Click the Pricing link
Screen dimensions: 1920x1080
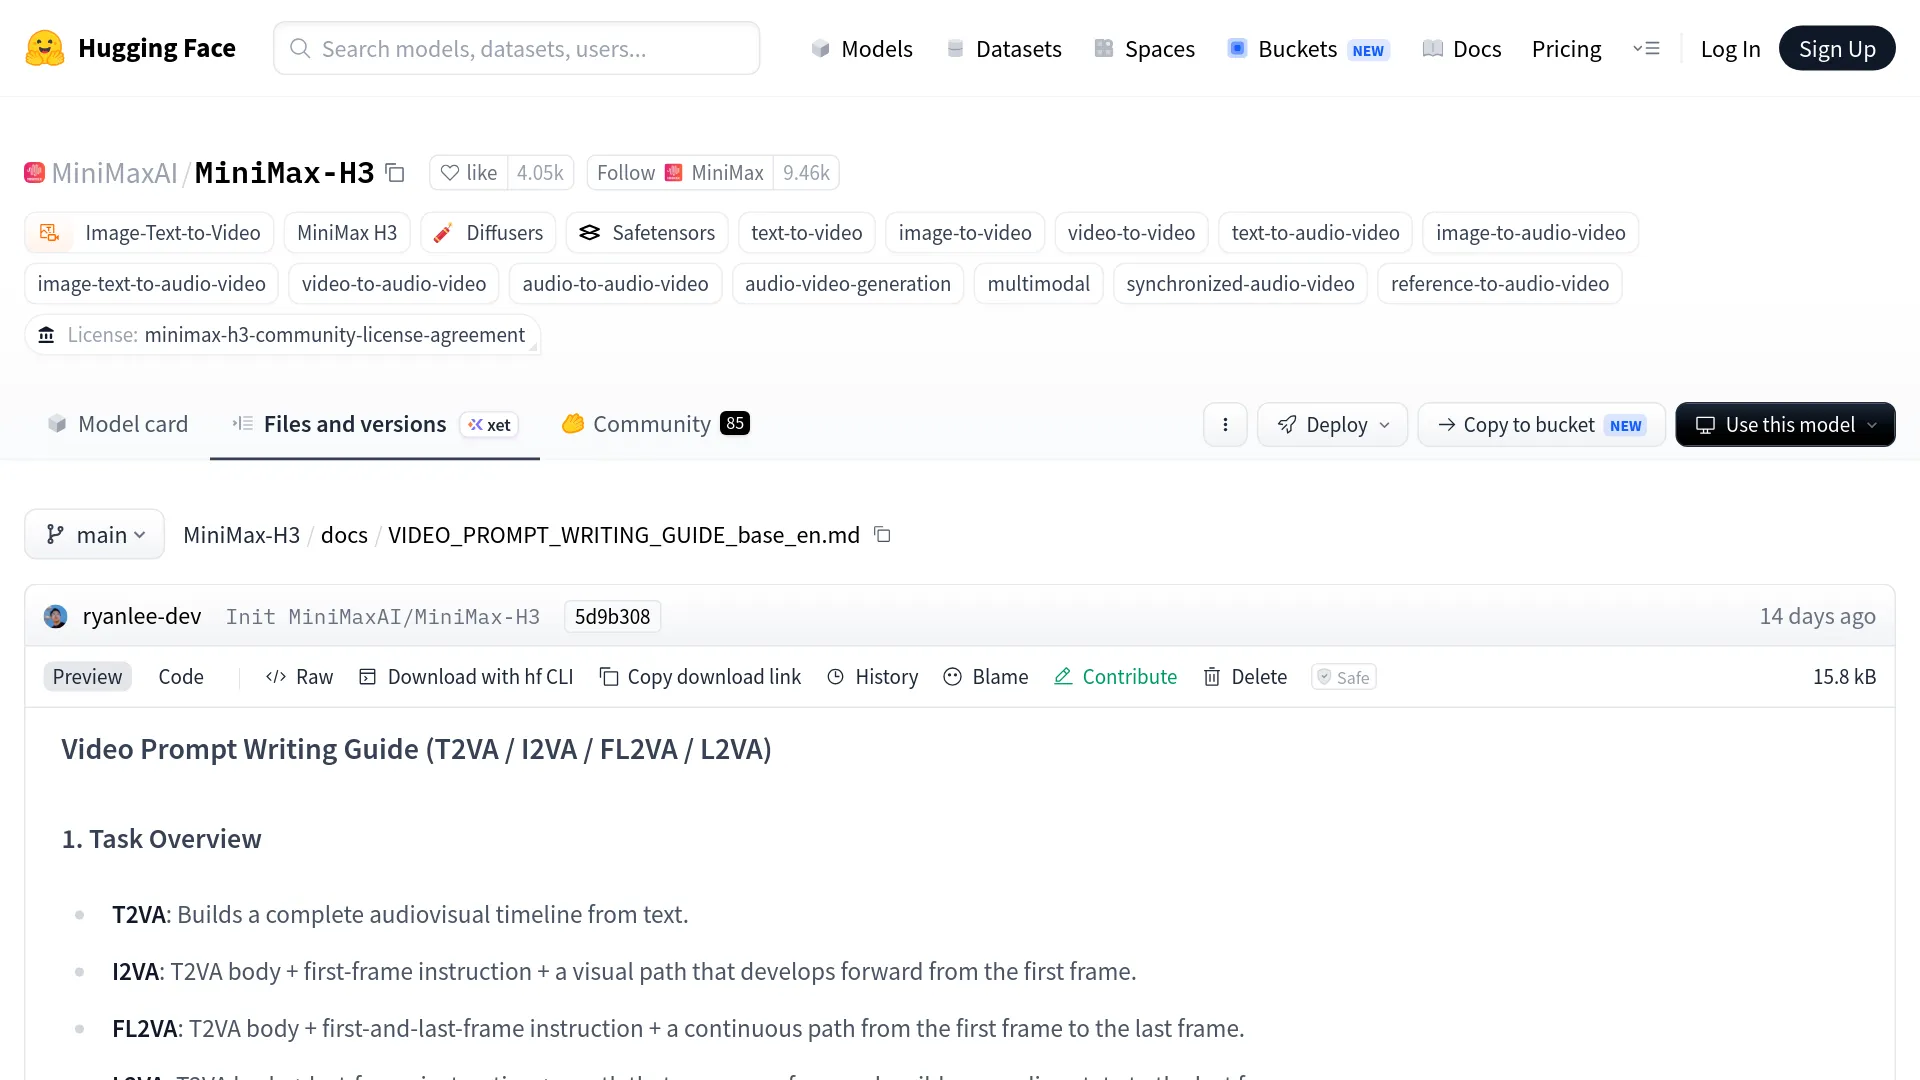(x=1566, y=48)
